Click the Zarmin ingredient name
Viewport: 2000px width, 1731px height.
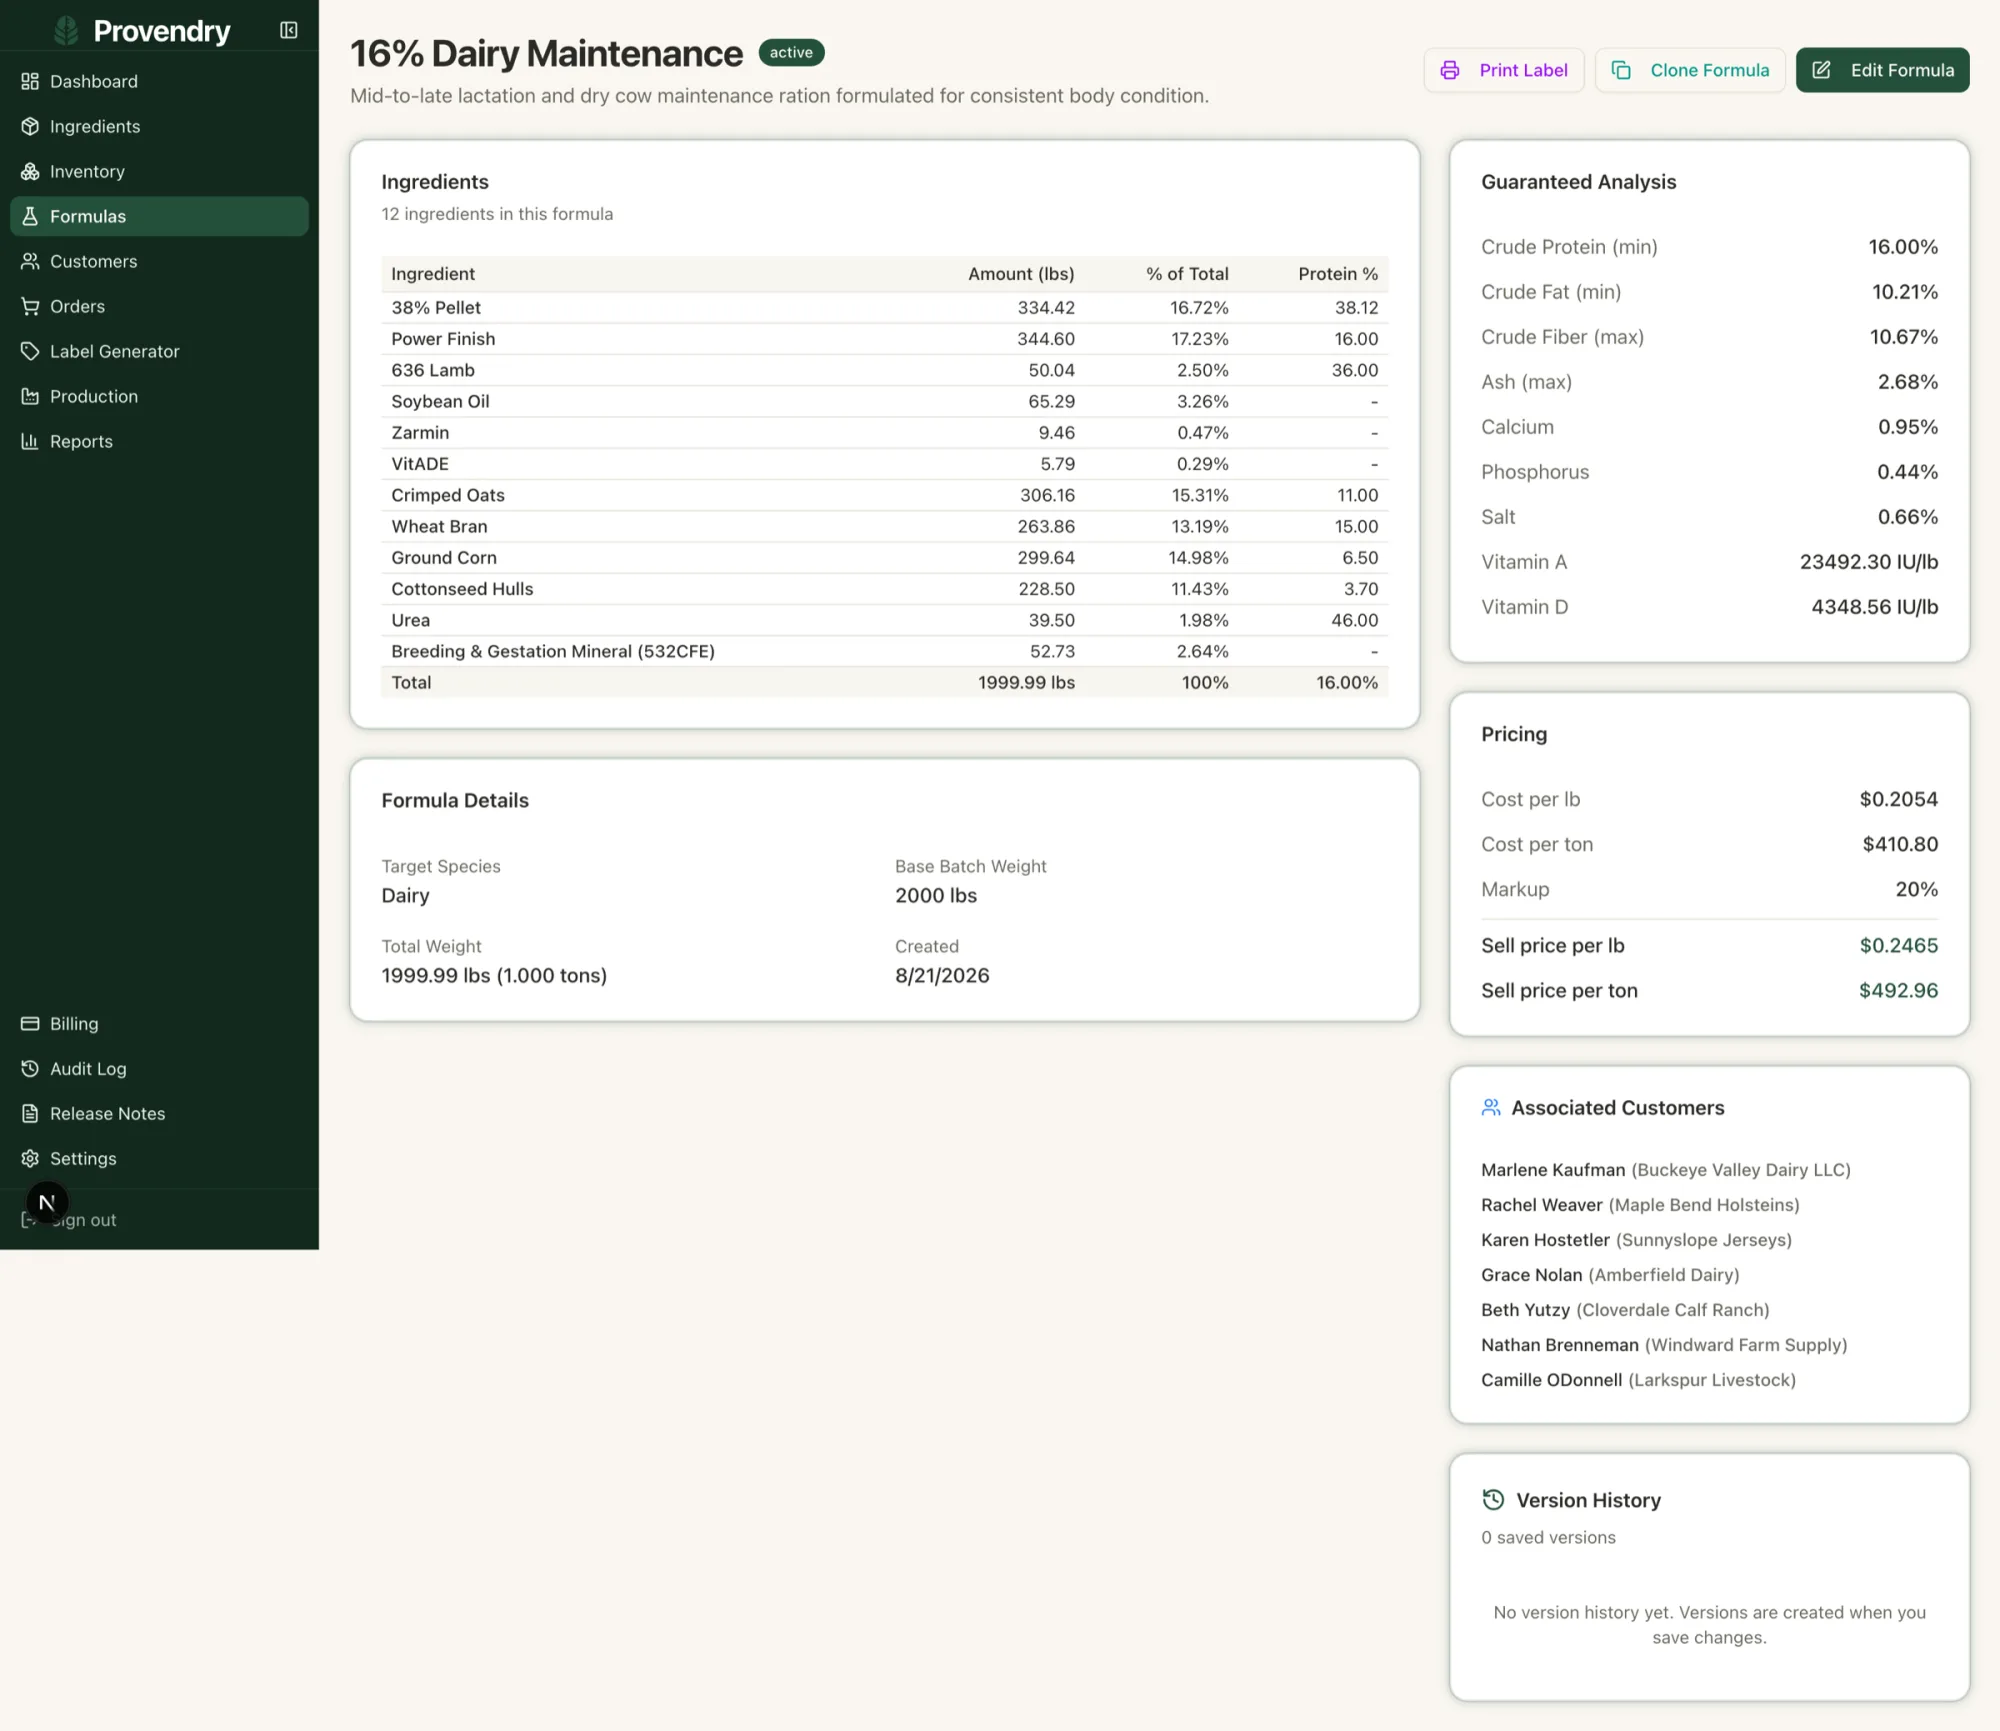[420, 433]
